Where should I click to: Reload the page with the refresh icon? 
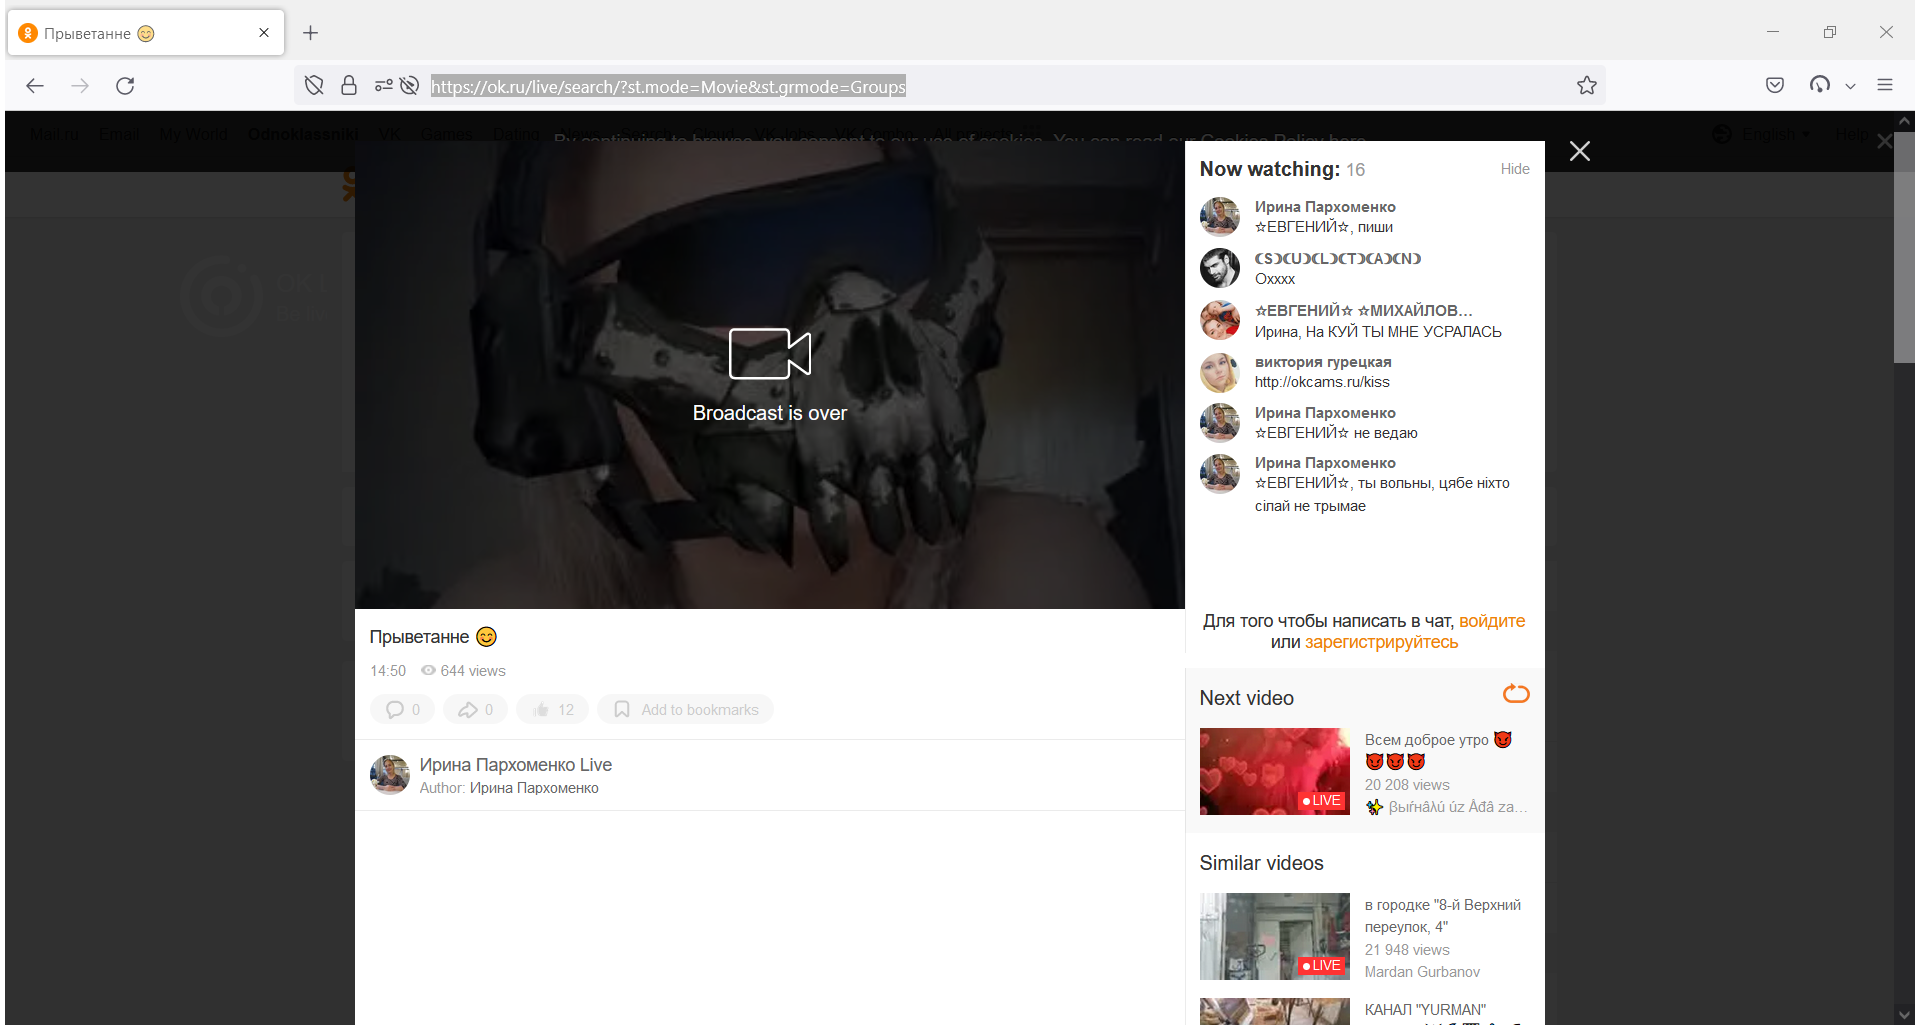point(124,86)
